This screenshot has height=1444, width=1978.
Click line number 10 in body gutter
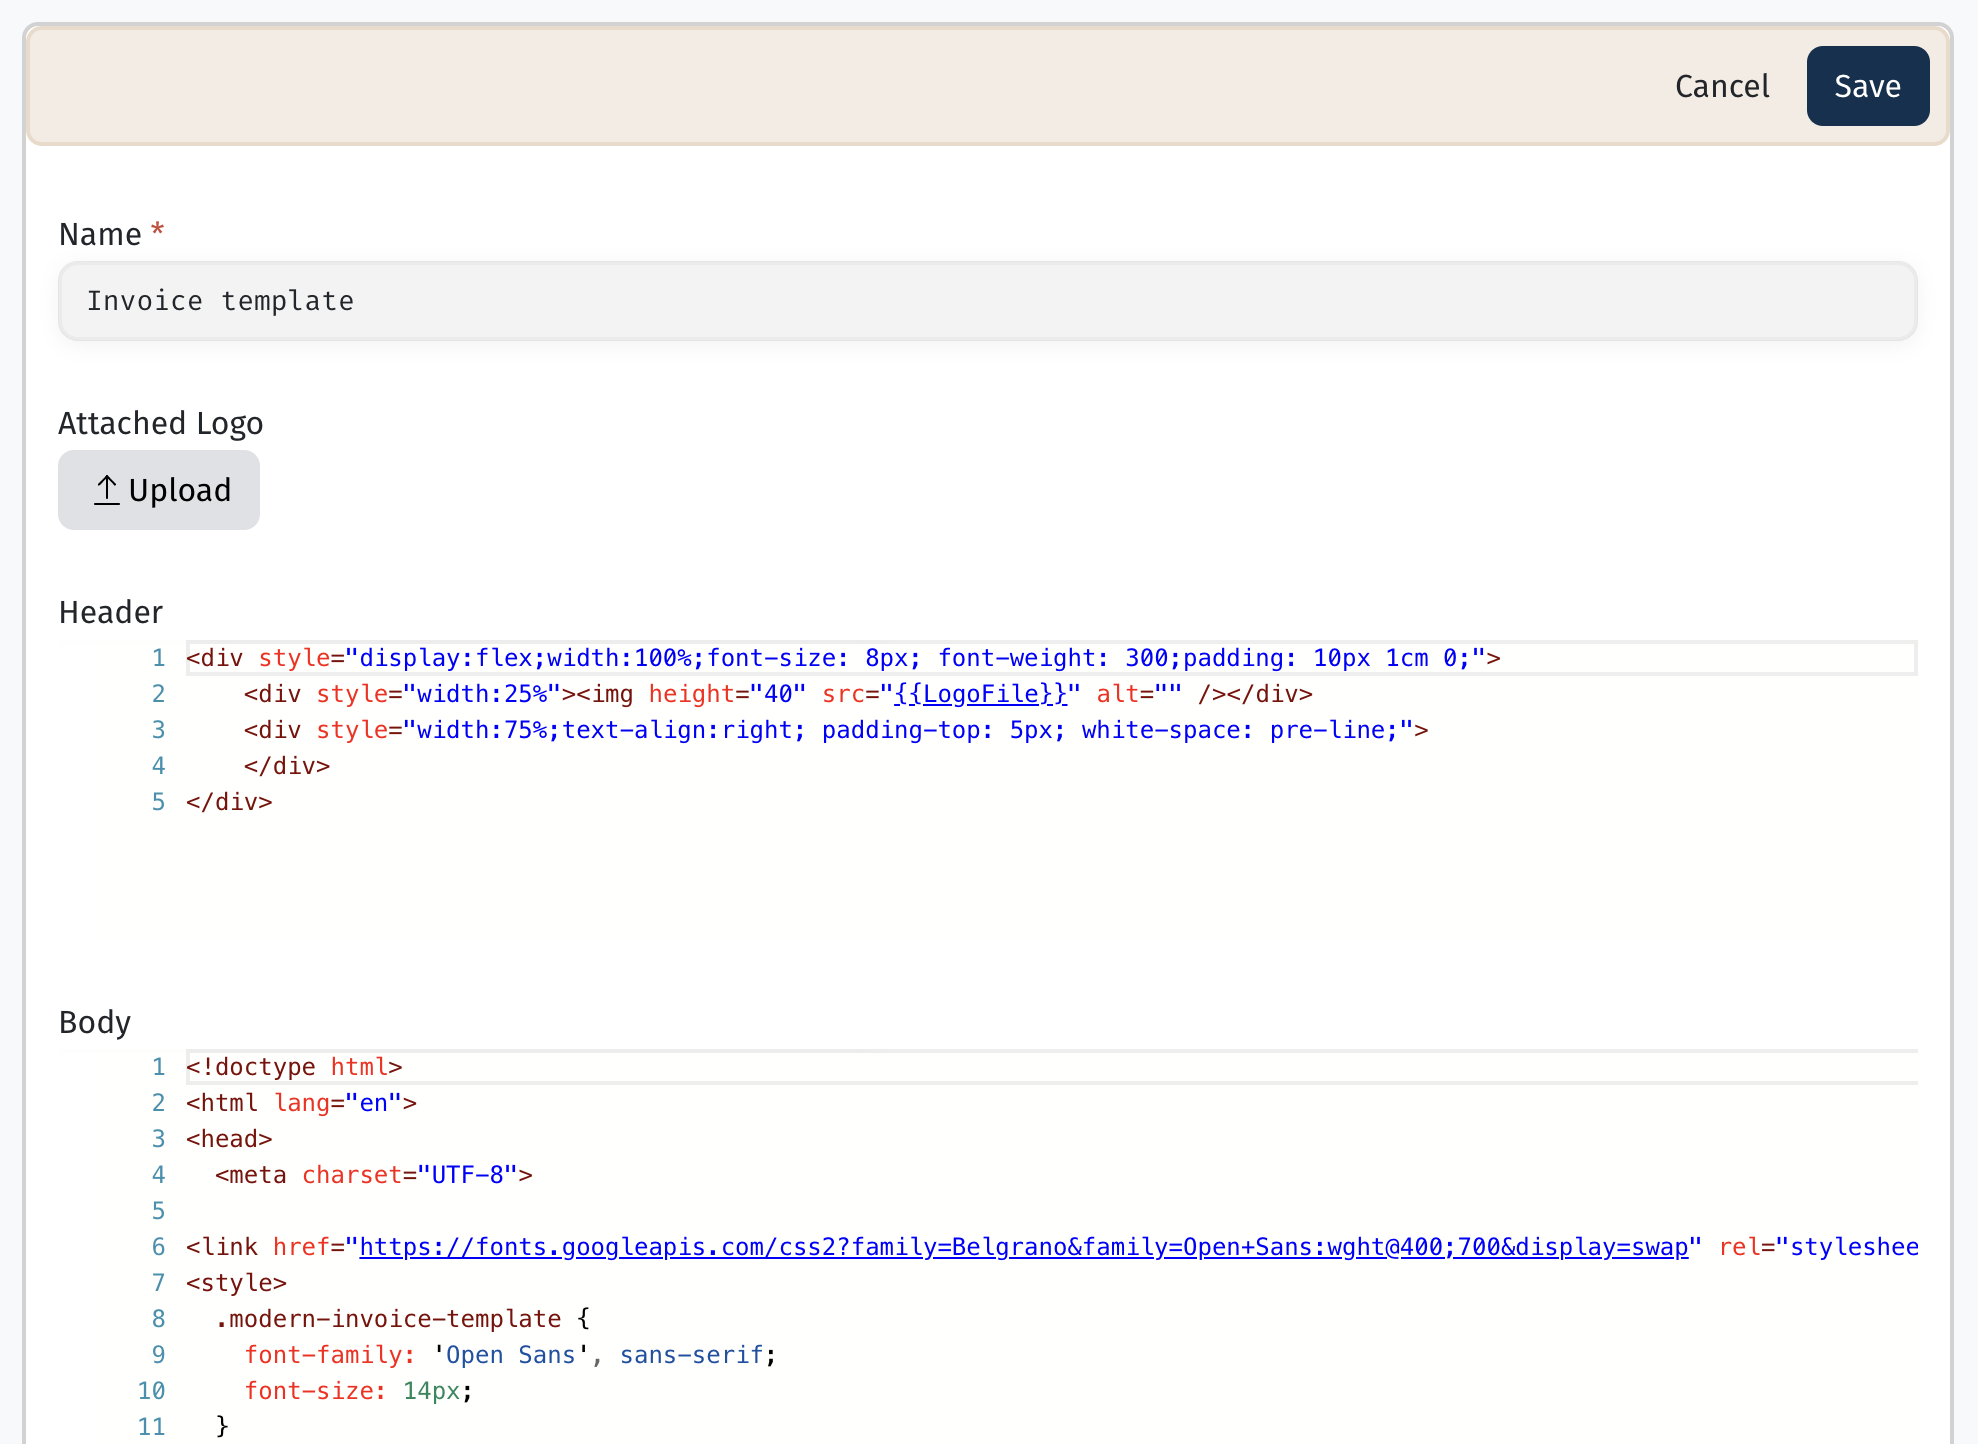click(x=152, y=1391)
